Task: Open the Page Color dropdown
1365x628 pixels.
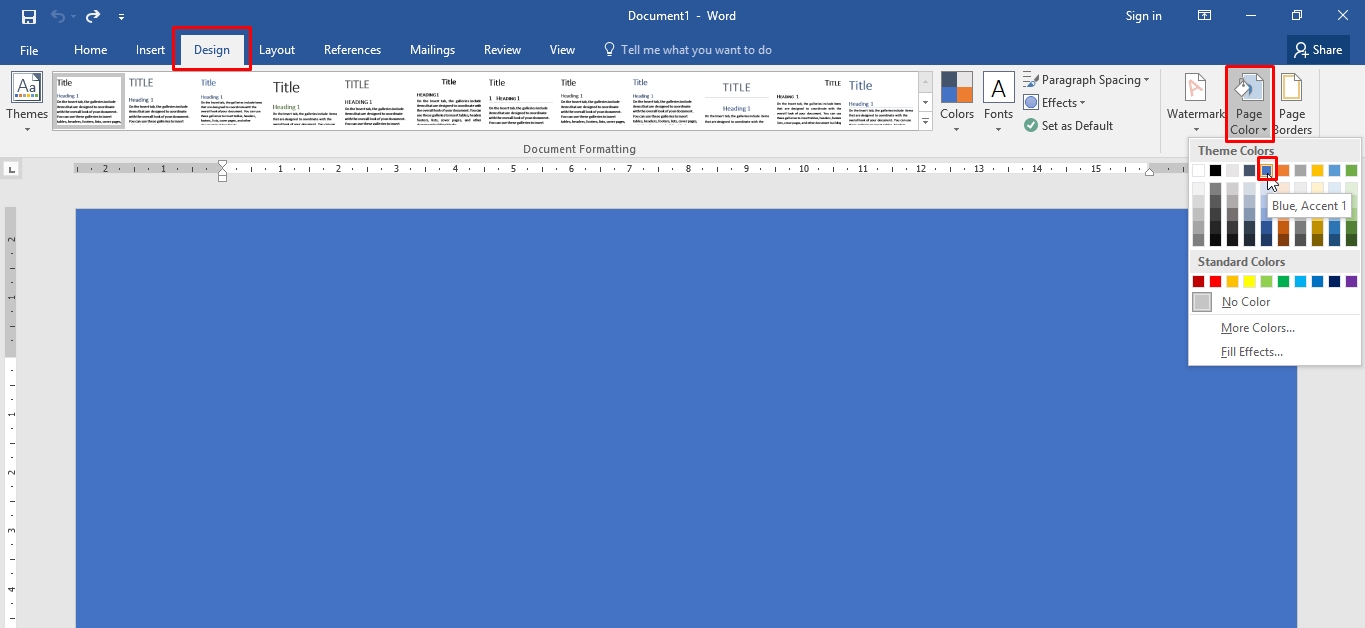Action: (1248, 100)
